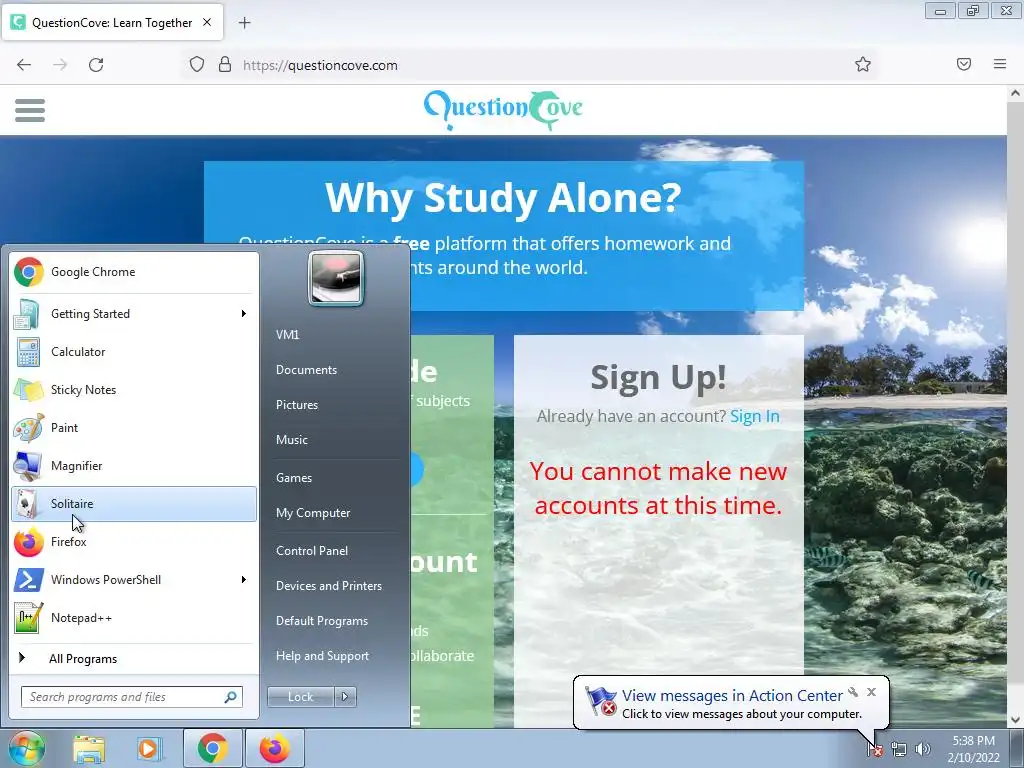
Task: Open Control Panel from the Start menu
Action: coord(312,551)
